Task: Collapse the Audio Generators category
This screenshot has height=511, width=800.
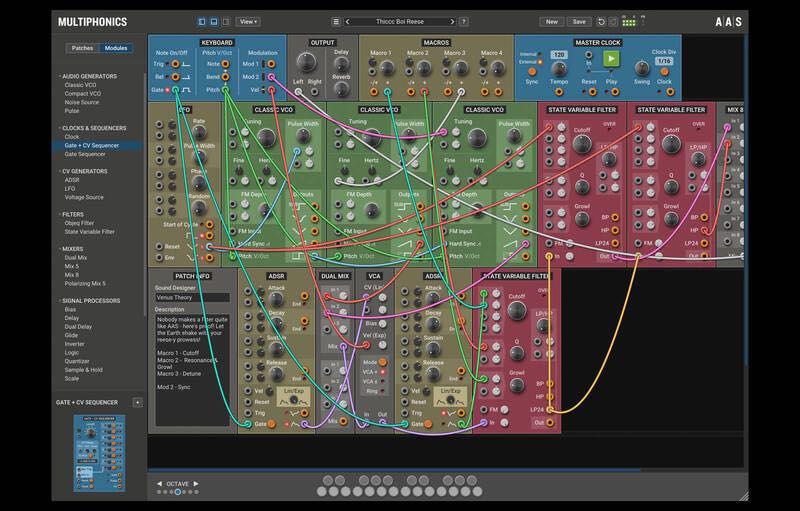Action: click(x=56, y=76)
